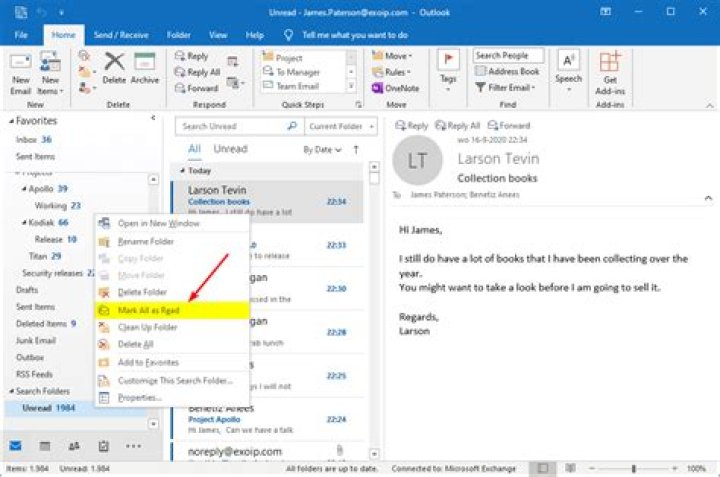Open the Filter Email dropdown
720x477 pixels.
point(505,87)
